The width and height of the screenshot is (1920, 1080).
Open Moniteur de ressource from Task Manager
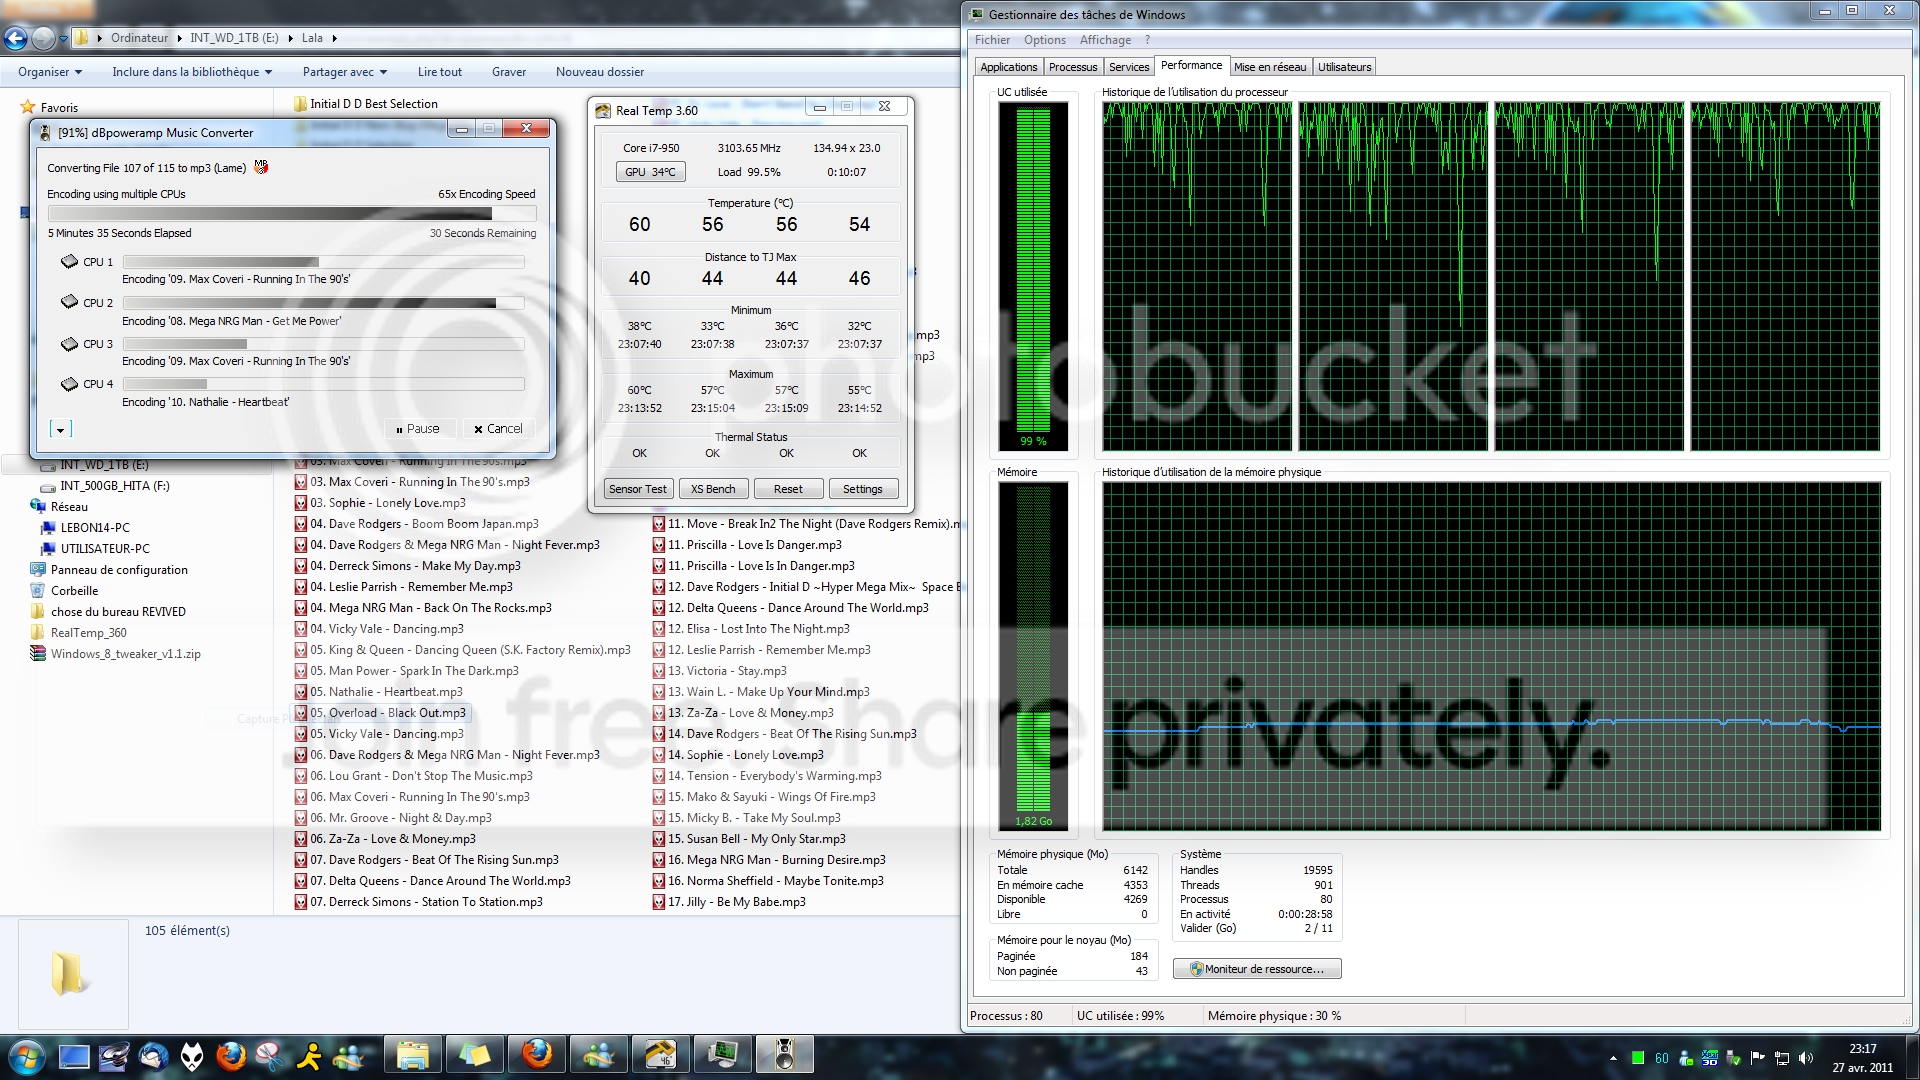(x=1257, y=969)
